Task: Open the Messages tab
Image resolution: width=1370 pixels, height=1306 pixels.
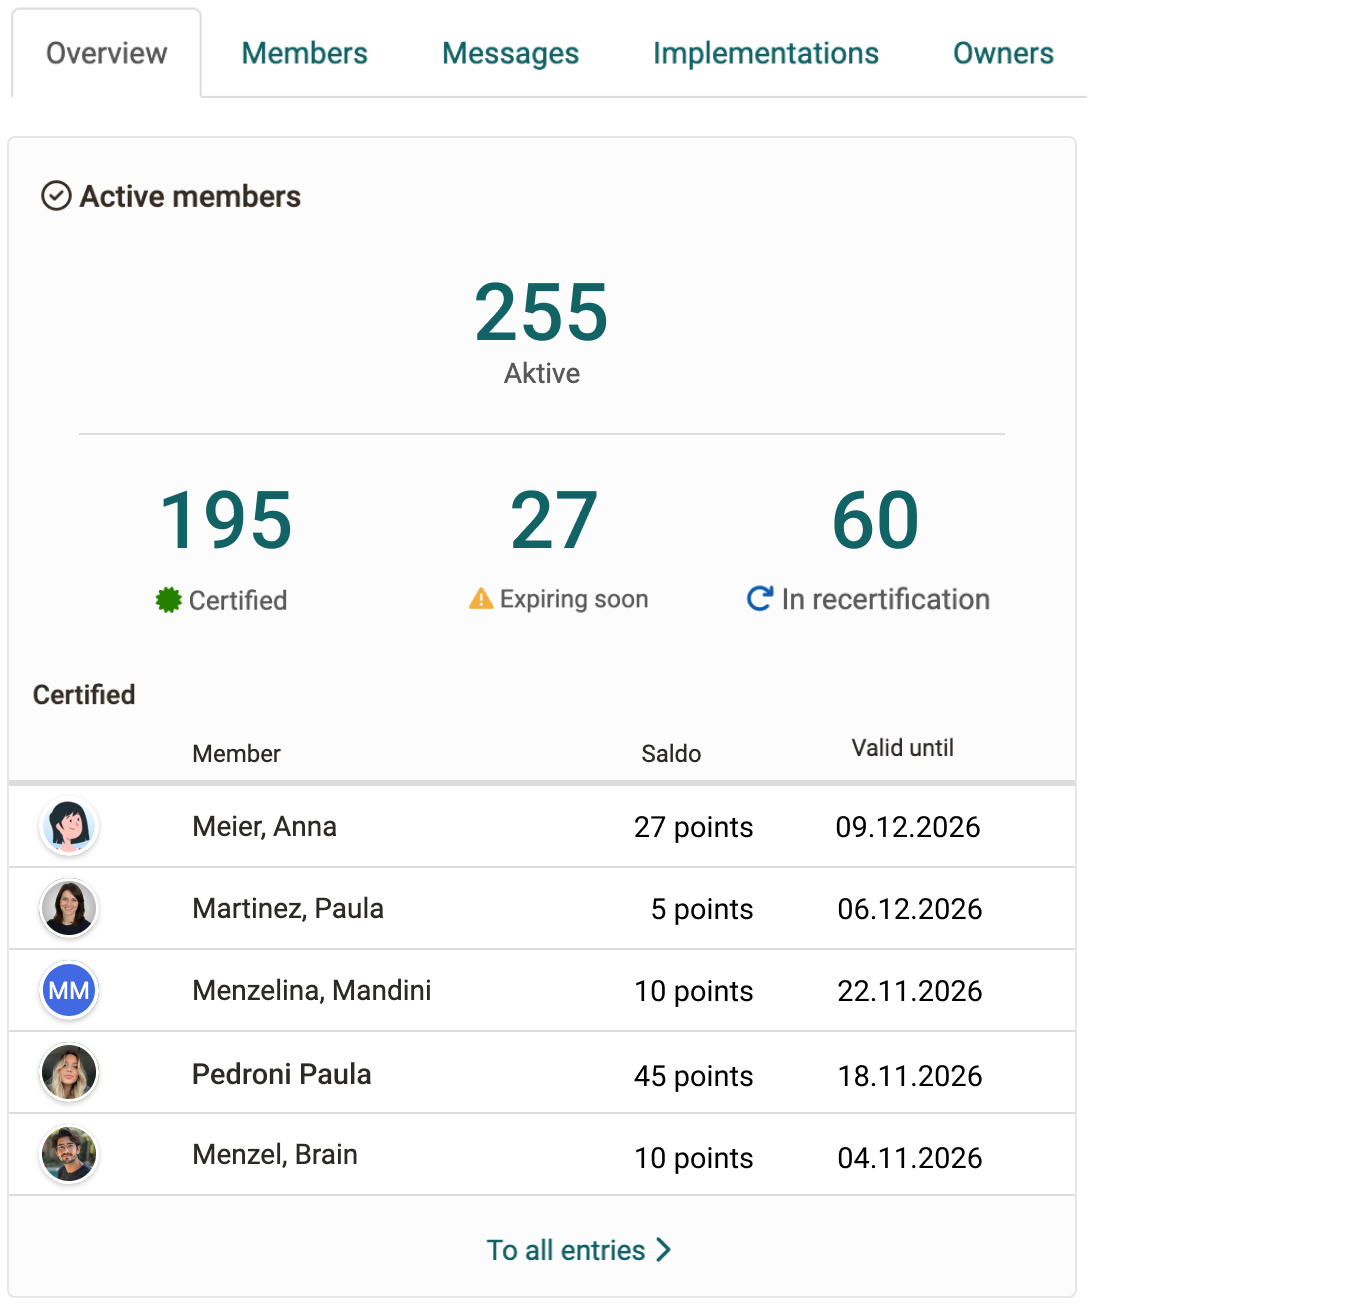Action: coord(510,53)
